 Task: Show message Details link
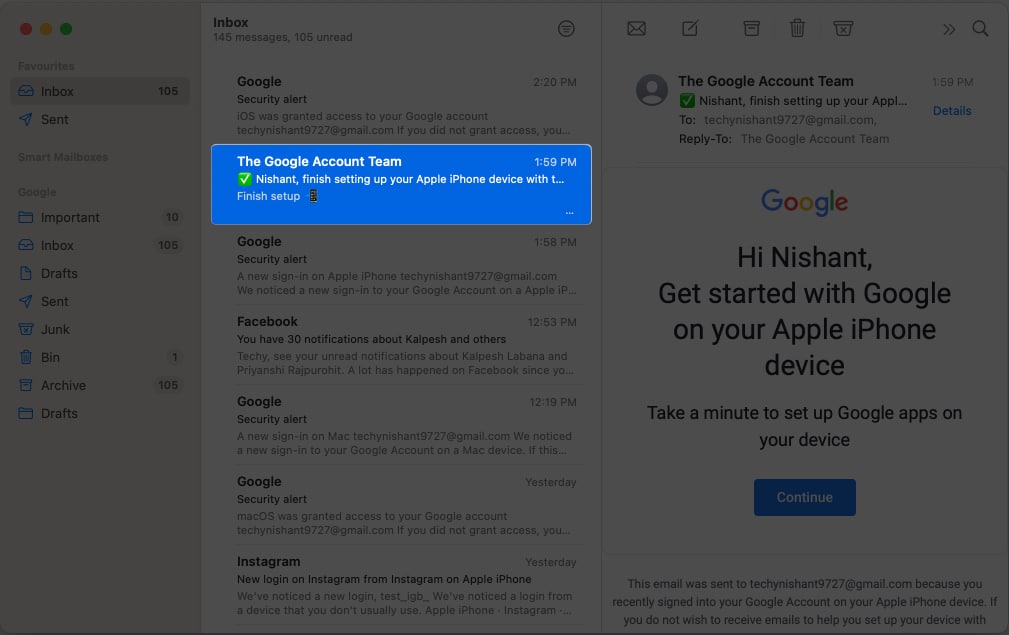click(952, 111)
